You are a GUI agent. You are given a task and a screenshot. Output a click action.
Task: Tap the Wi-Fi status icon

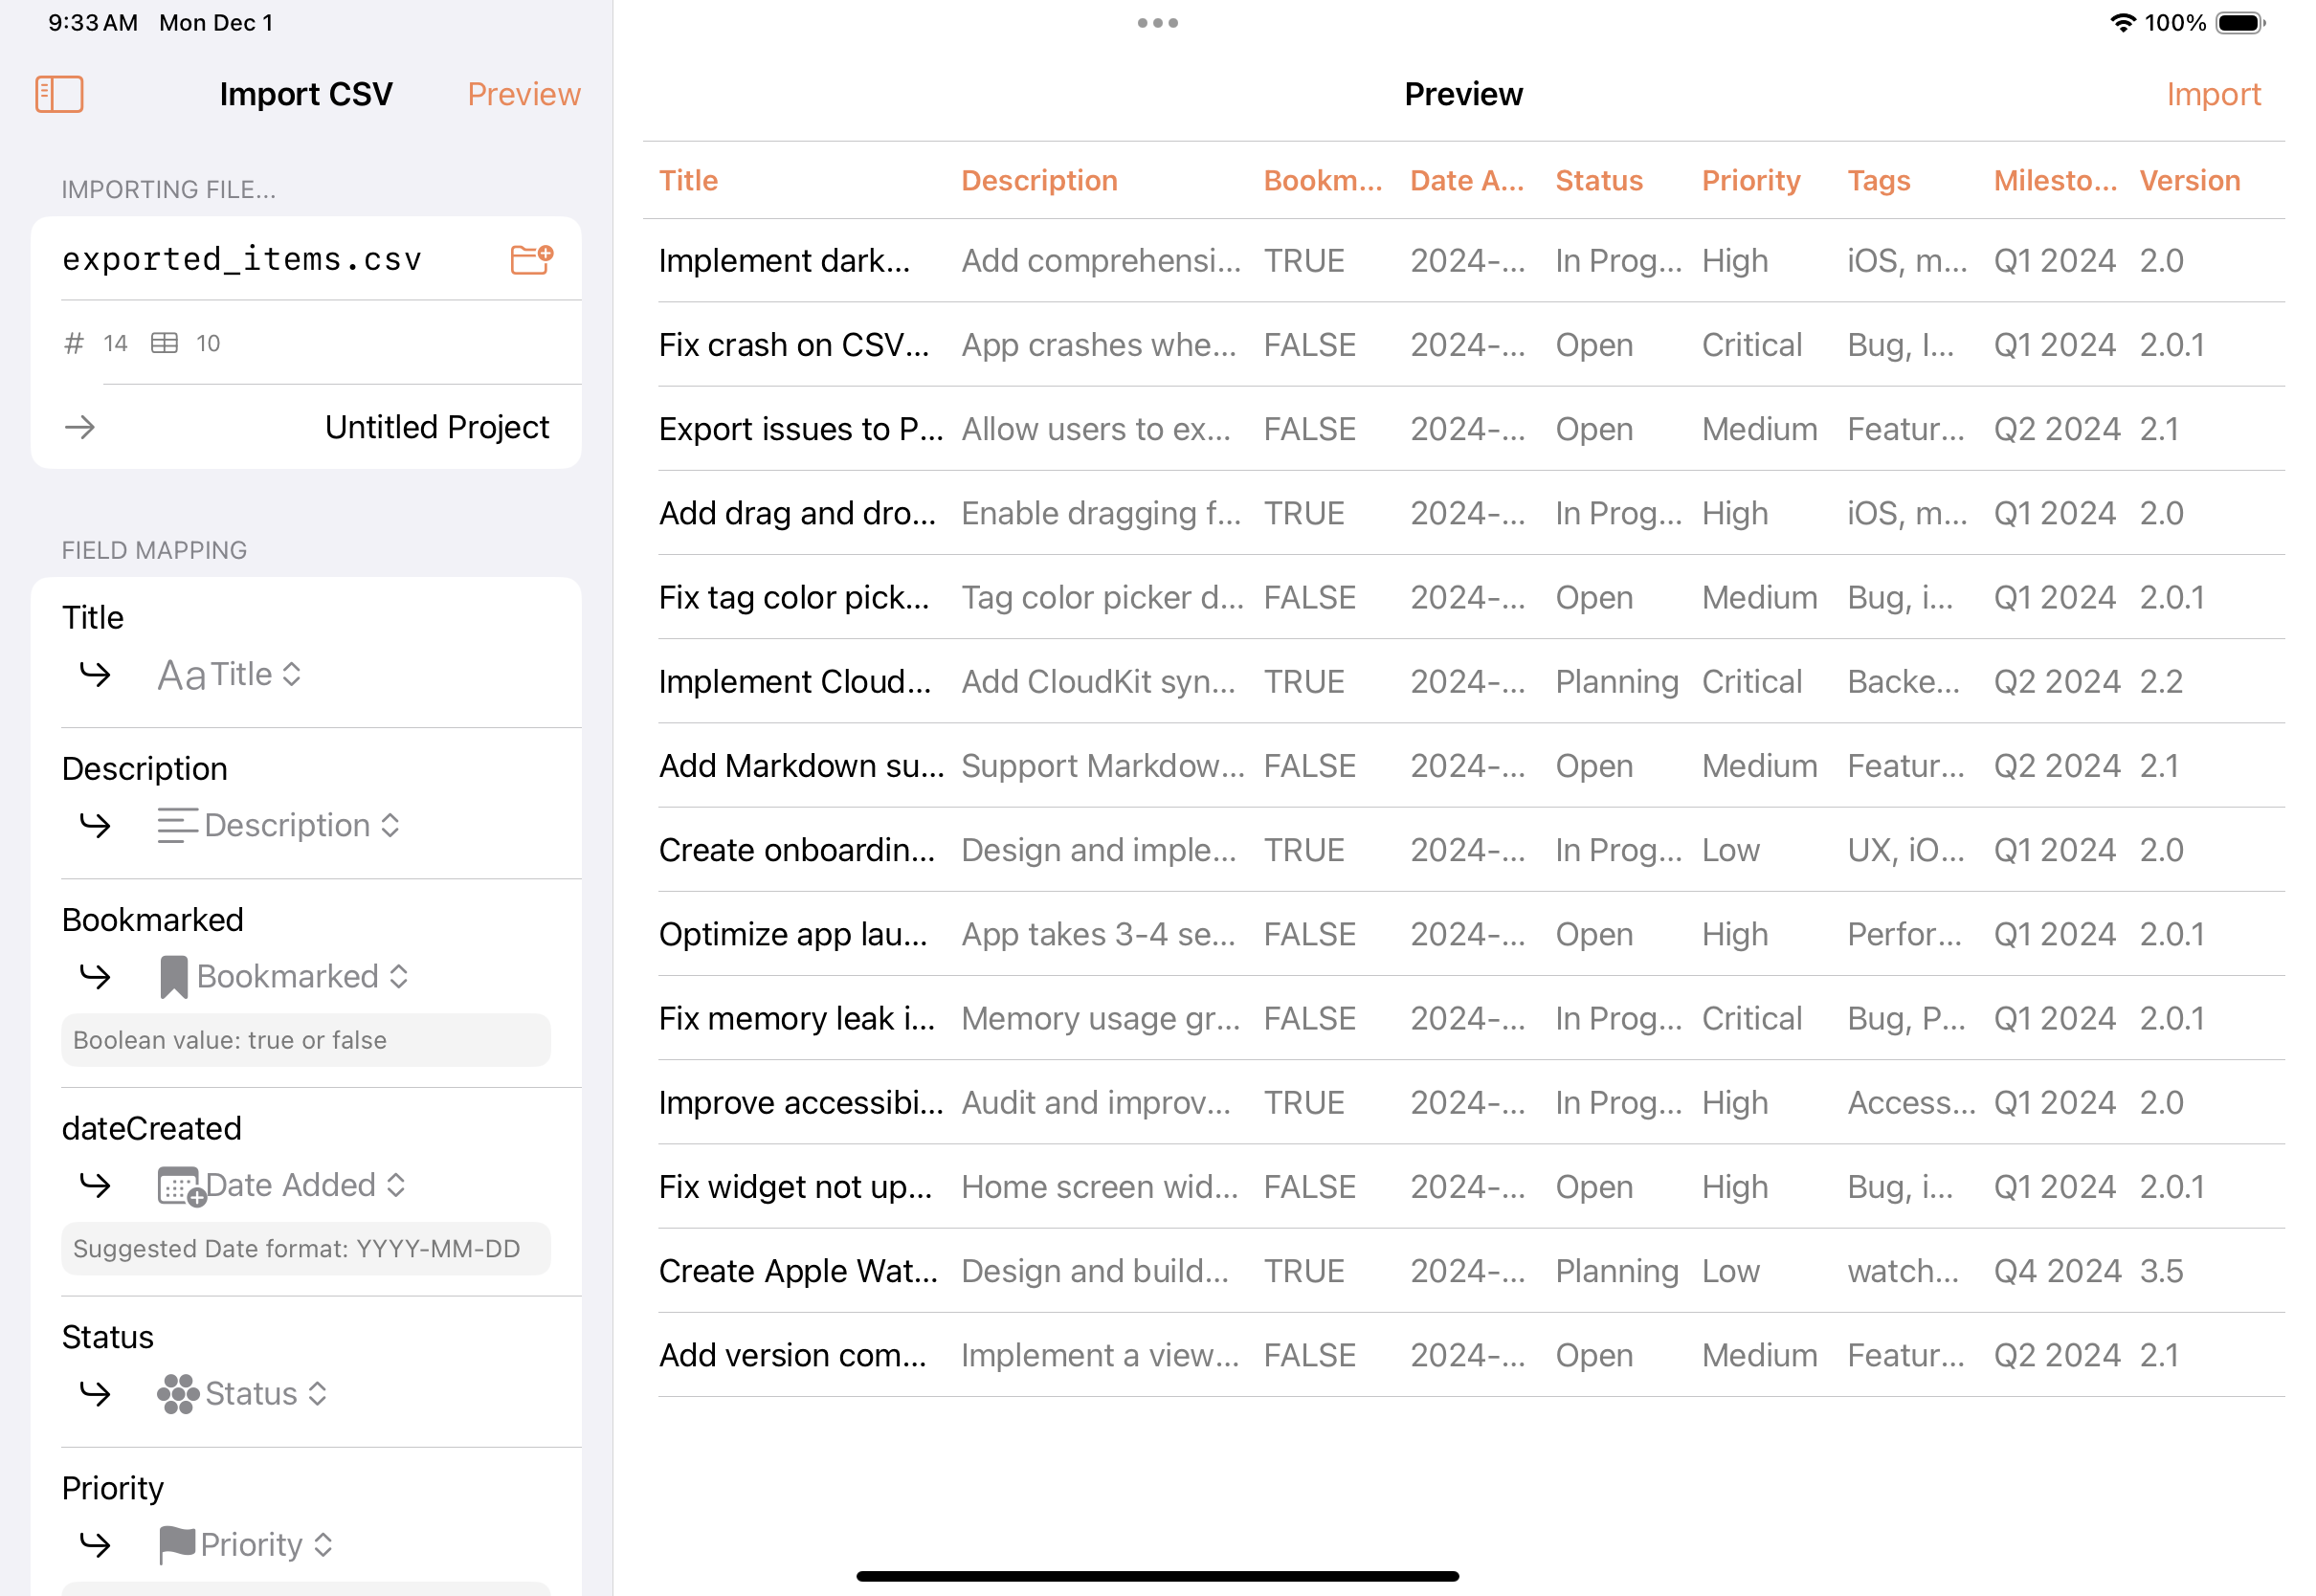[2121, 23]
